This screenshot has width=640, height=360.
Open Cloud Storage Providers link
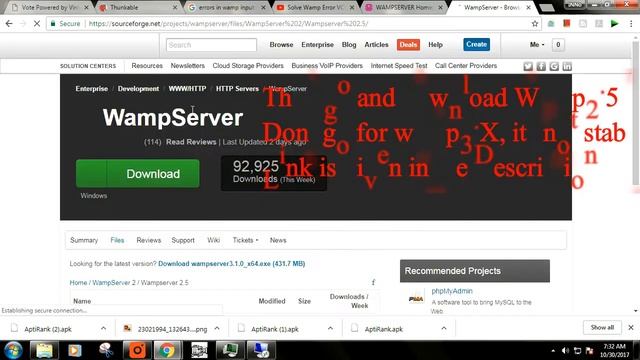[248, 65]
